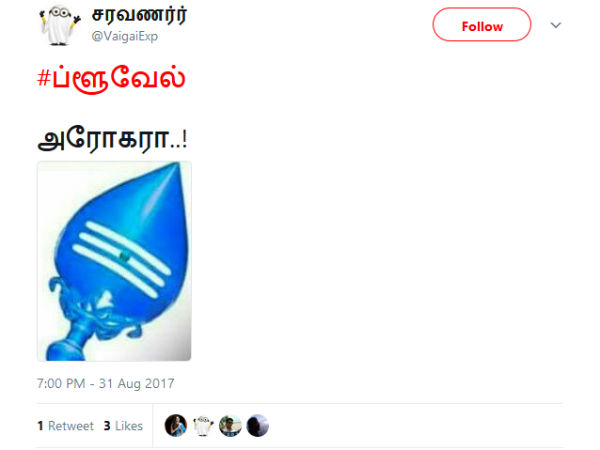This screenshot has width=600, height=450.
Task: Open the dark silhouette liker avatar
Action: point(258,425)
